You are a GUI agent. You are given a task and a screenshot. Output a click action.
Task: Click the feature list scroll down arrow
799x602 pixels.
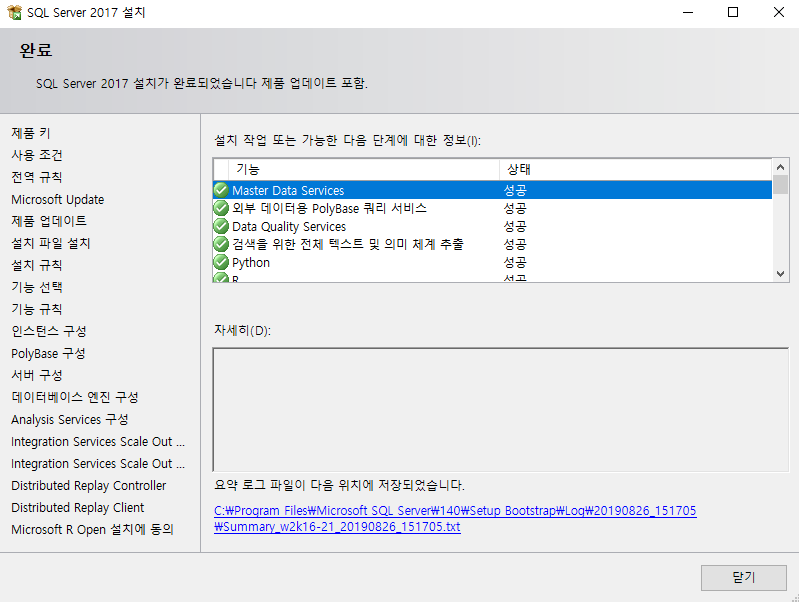[x=780, y=274]
